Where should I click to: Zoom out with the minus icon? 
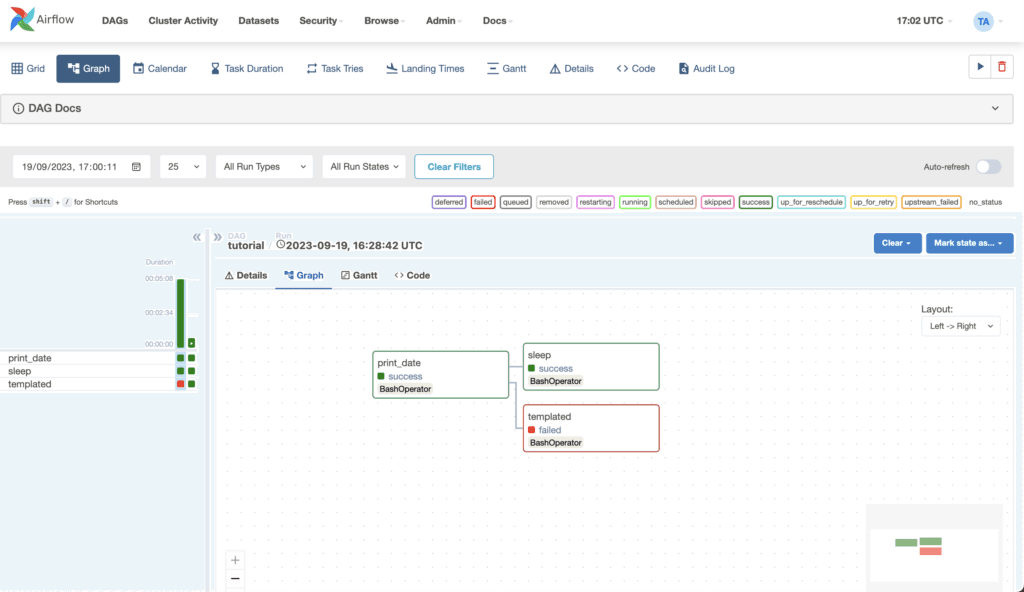coord(235,579)
